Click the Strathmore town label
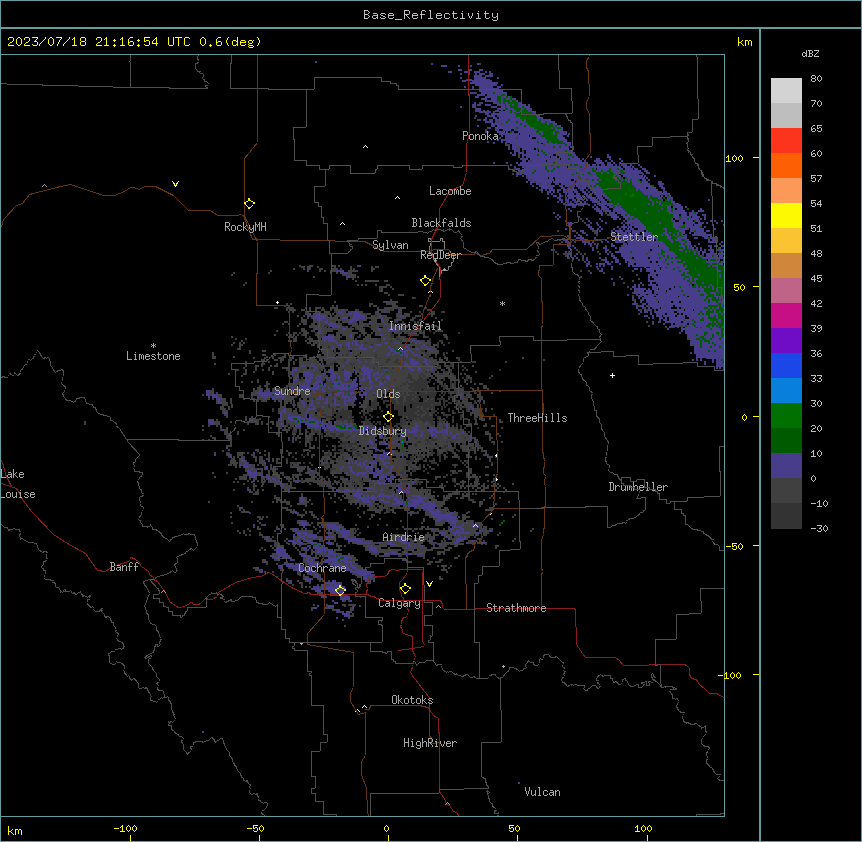The height and width of the screenshot is (842, 862). (516, 608)
